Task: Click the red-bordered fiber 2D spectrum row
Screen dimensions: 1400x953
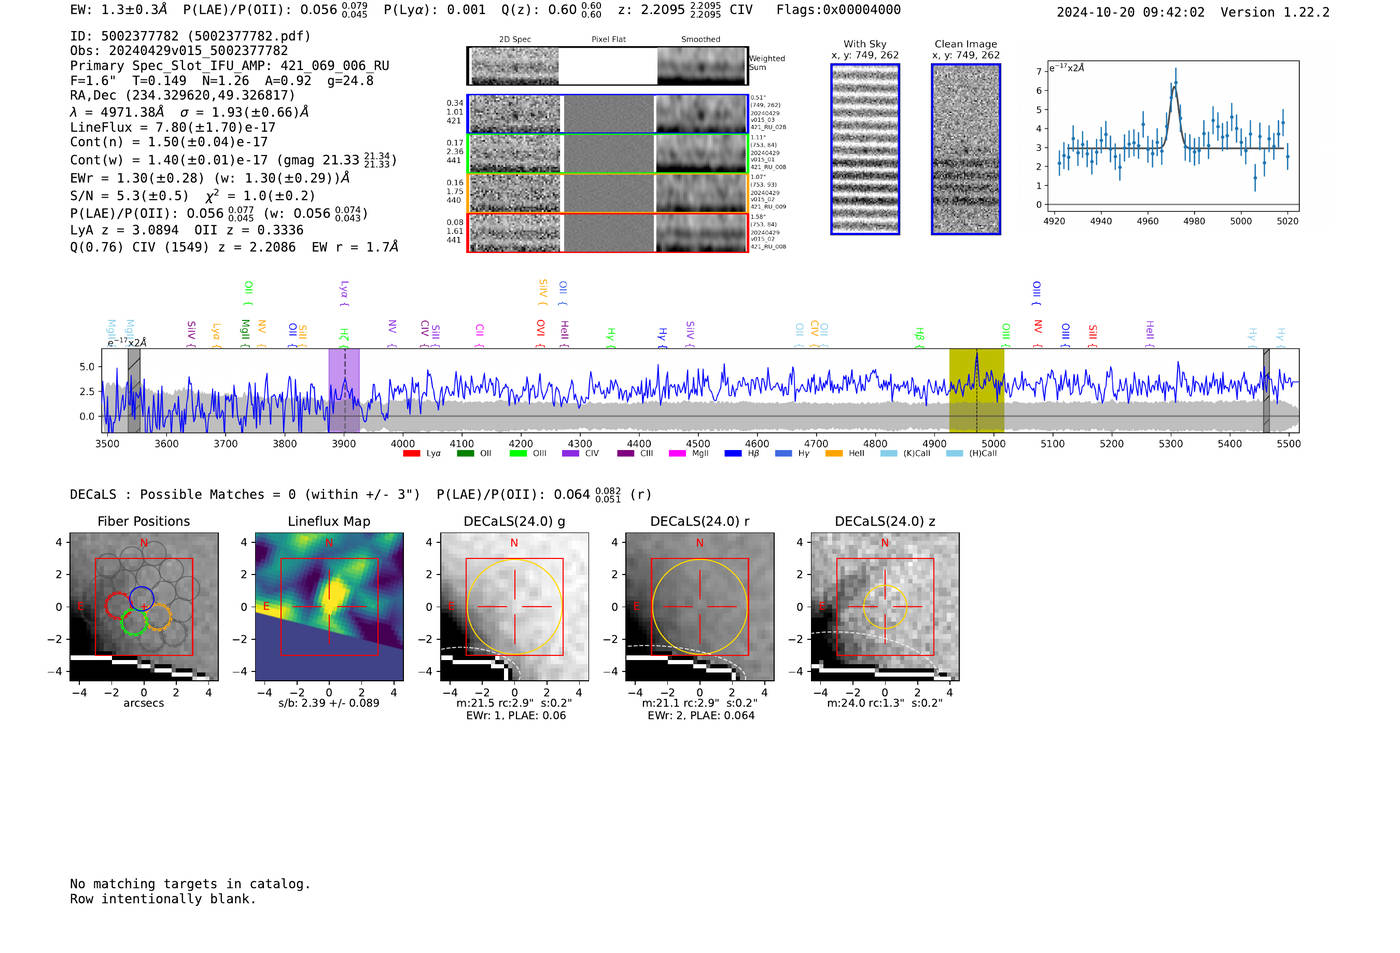Action: pos(607,233)
